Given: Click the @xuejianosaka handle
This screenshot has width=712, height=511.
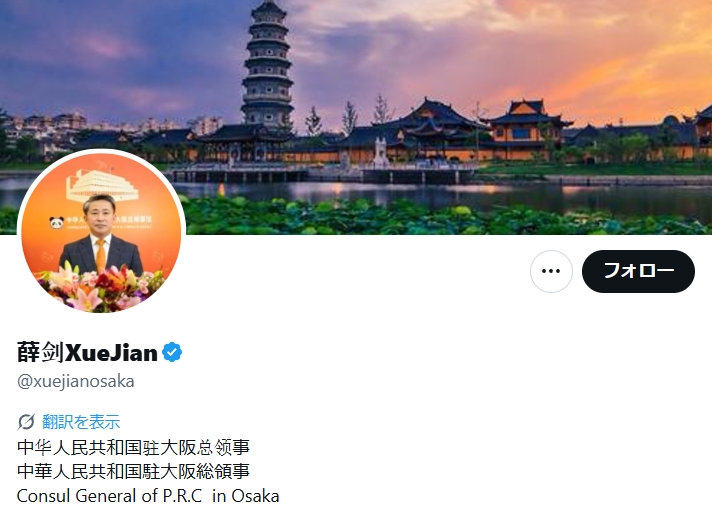Looking at the screenshot, I should click(75, 381).
